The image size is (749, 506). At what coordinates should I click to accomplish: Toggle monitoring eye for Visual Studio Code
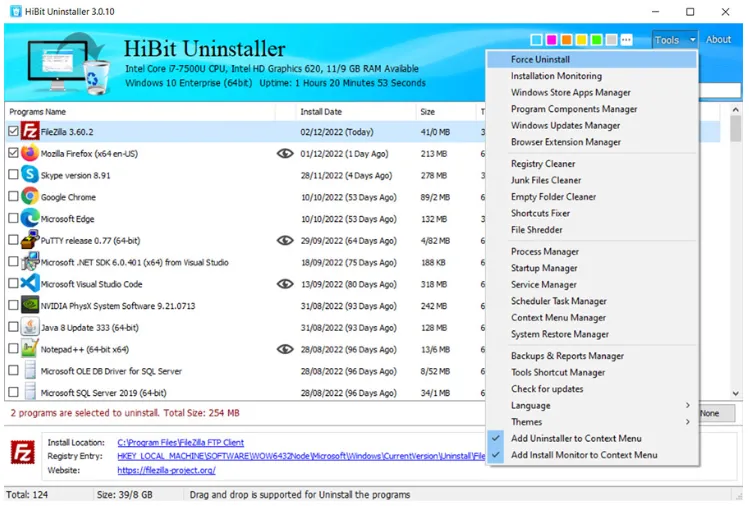click(x=285, y=284)
